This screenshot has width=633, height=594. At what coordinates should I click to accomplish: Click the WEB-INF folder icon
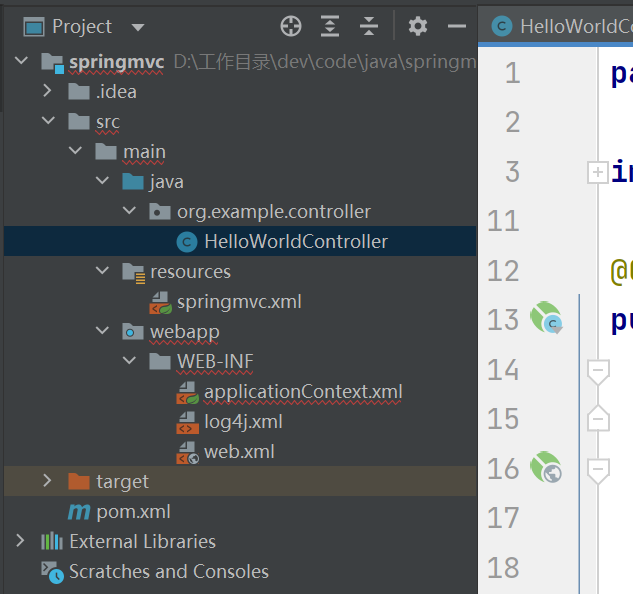(x=159, y=361)
